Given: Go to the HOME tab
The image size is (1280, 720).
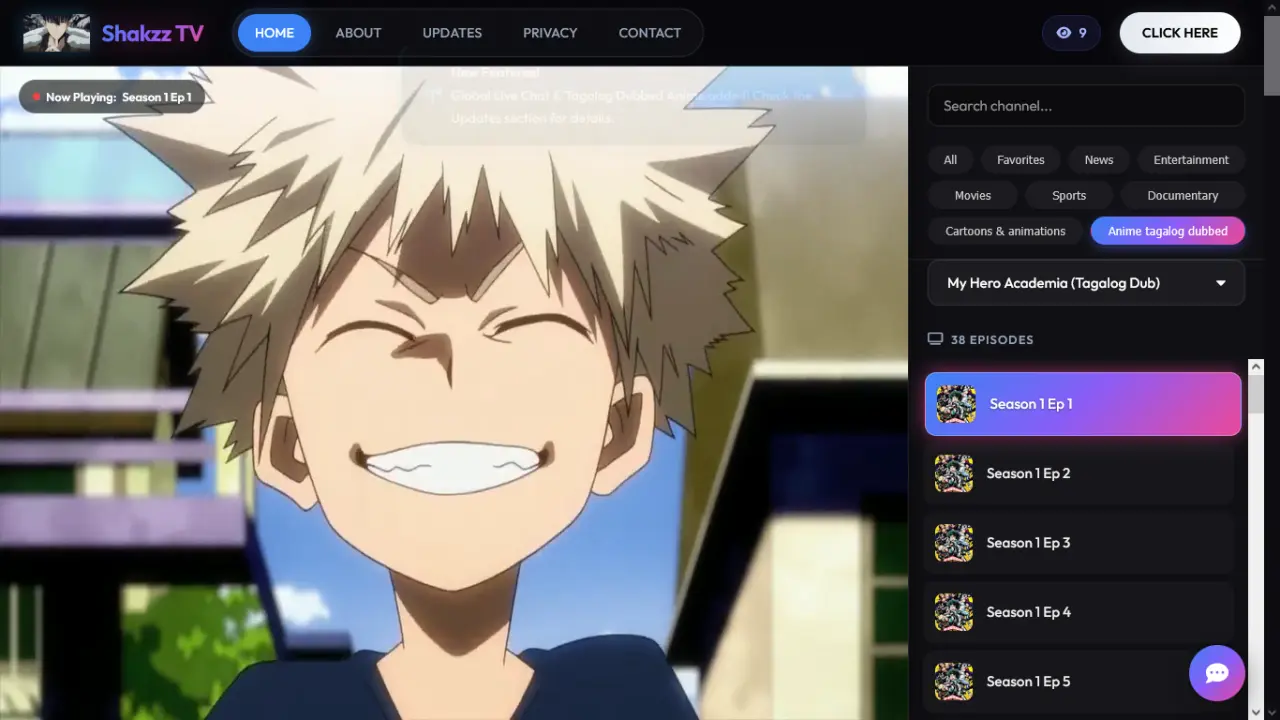Looking at the screenshot, I should tap(274, 33).
